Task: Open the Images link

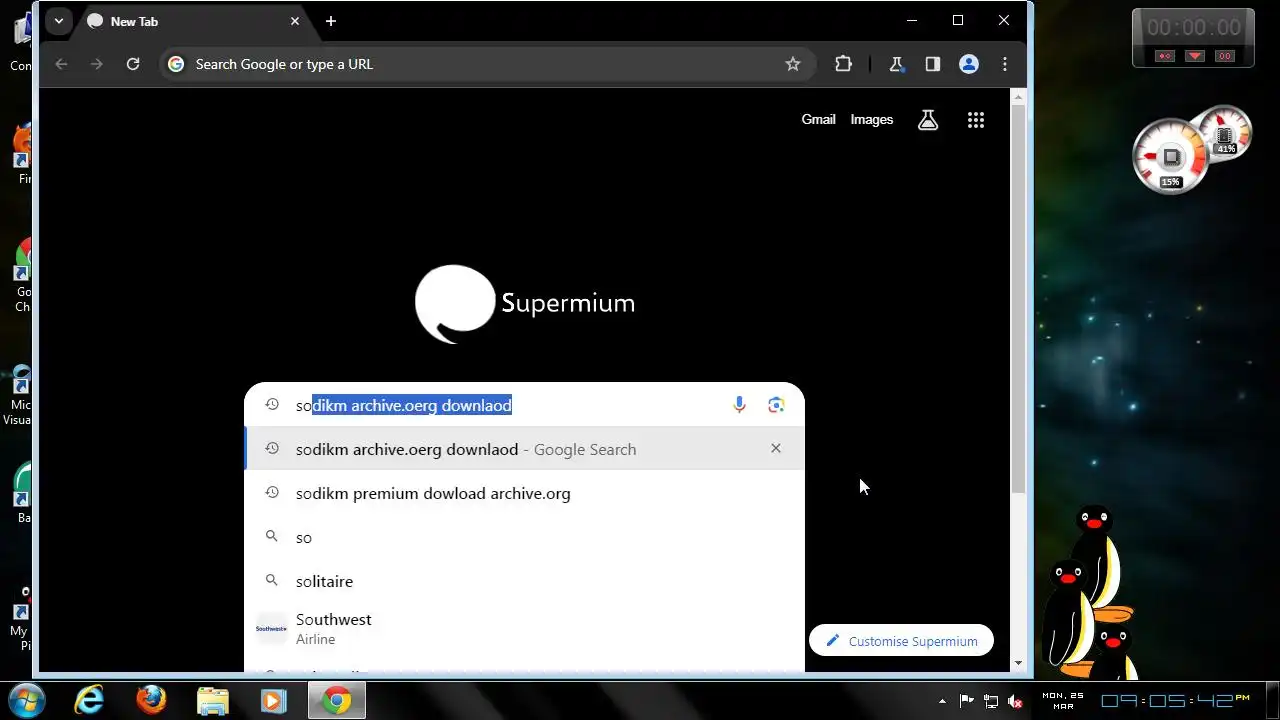Action: (871, 119)
